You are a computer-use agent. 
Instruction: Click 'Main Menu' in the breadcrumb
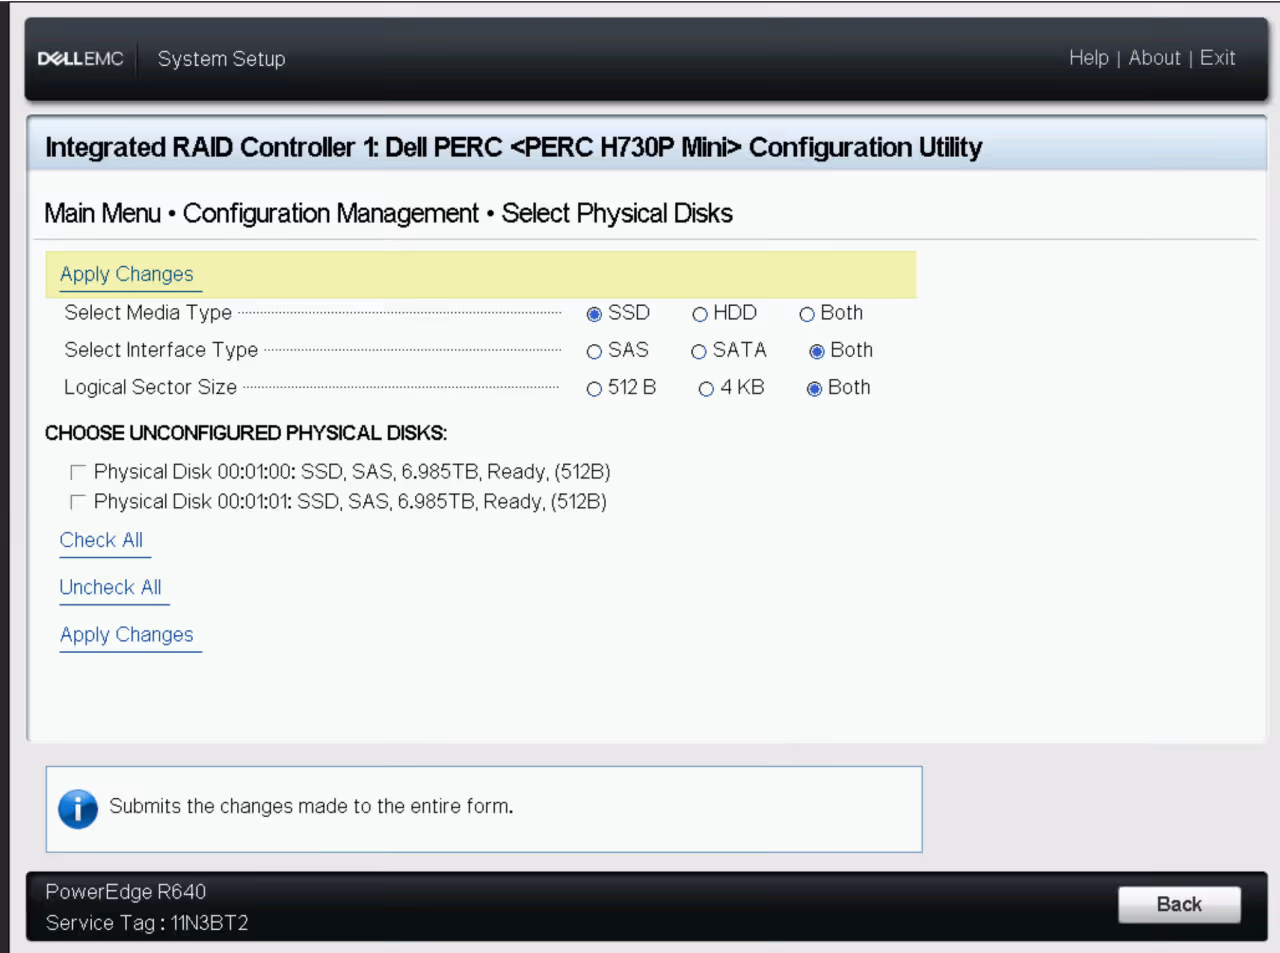(x=103, y=213)
